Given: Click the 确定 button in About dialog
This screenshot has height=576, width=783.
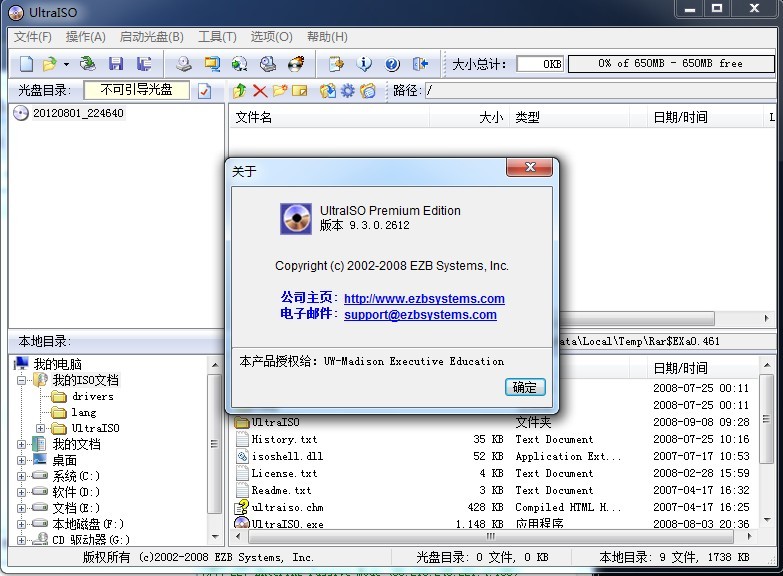Looking at the screenshot, I should click(x=524, y=387).
